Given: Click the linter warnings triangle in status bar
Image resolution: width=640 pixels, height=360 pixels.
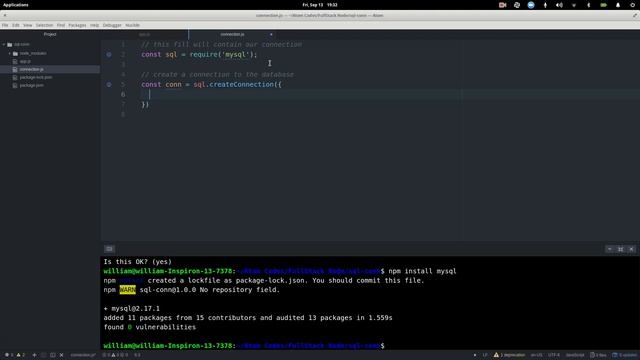Looking at the screenshot, I should (x=20, y=355).
